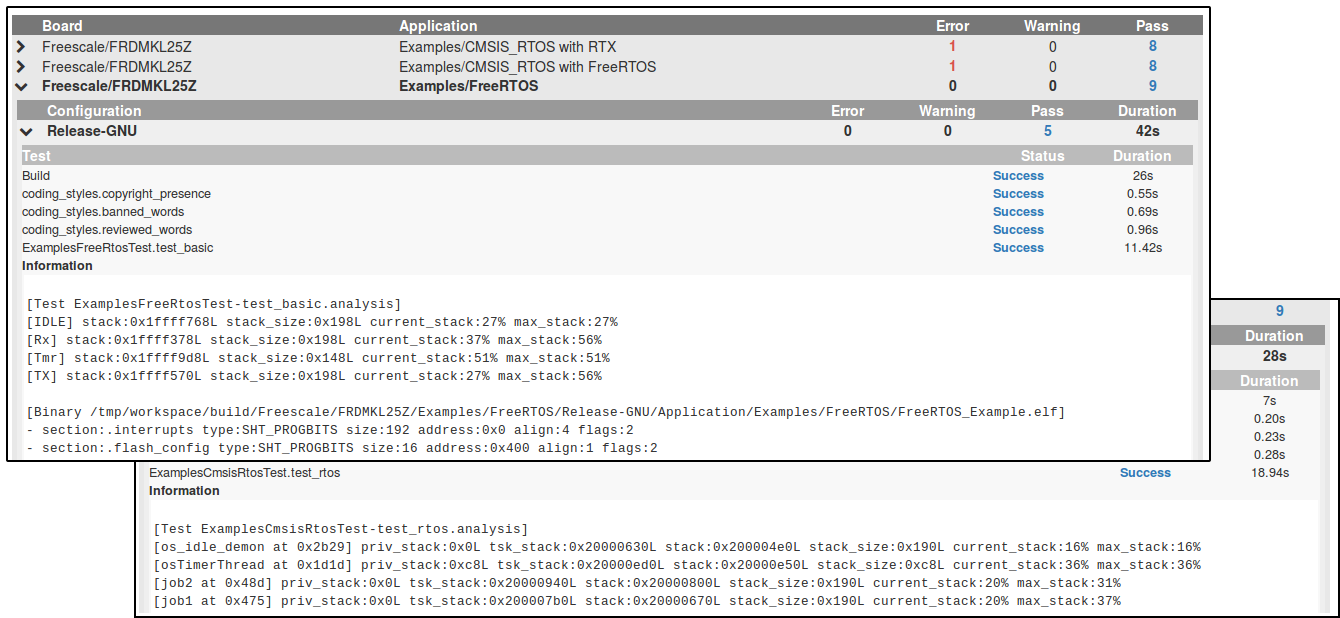This screenshot has height=618, width=1340.
Task: Select the Build test row
Action: (606, 176)
